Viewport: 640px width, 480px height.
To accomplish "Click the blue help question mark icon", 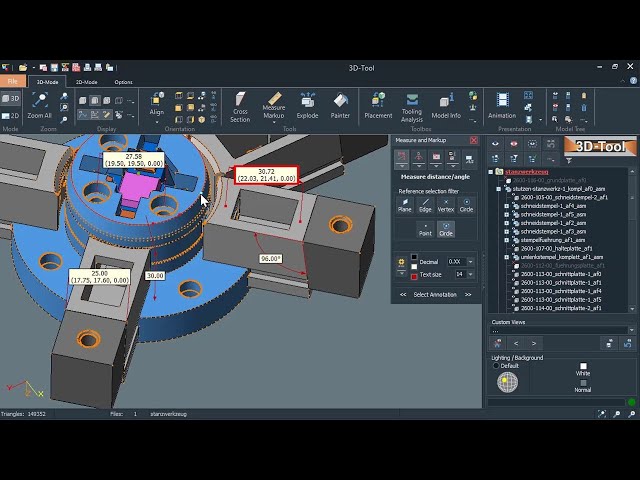I will (633, 81).
